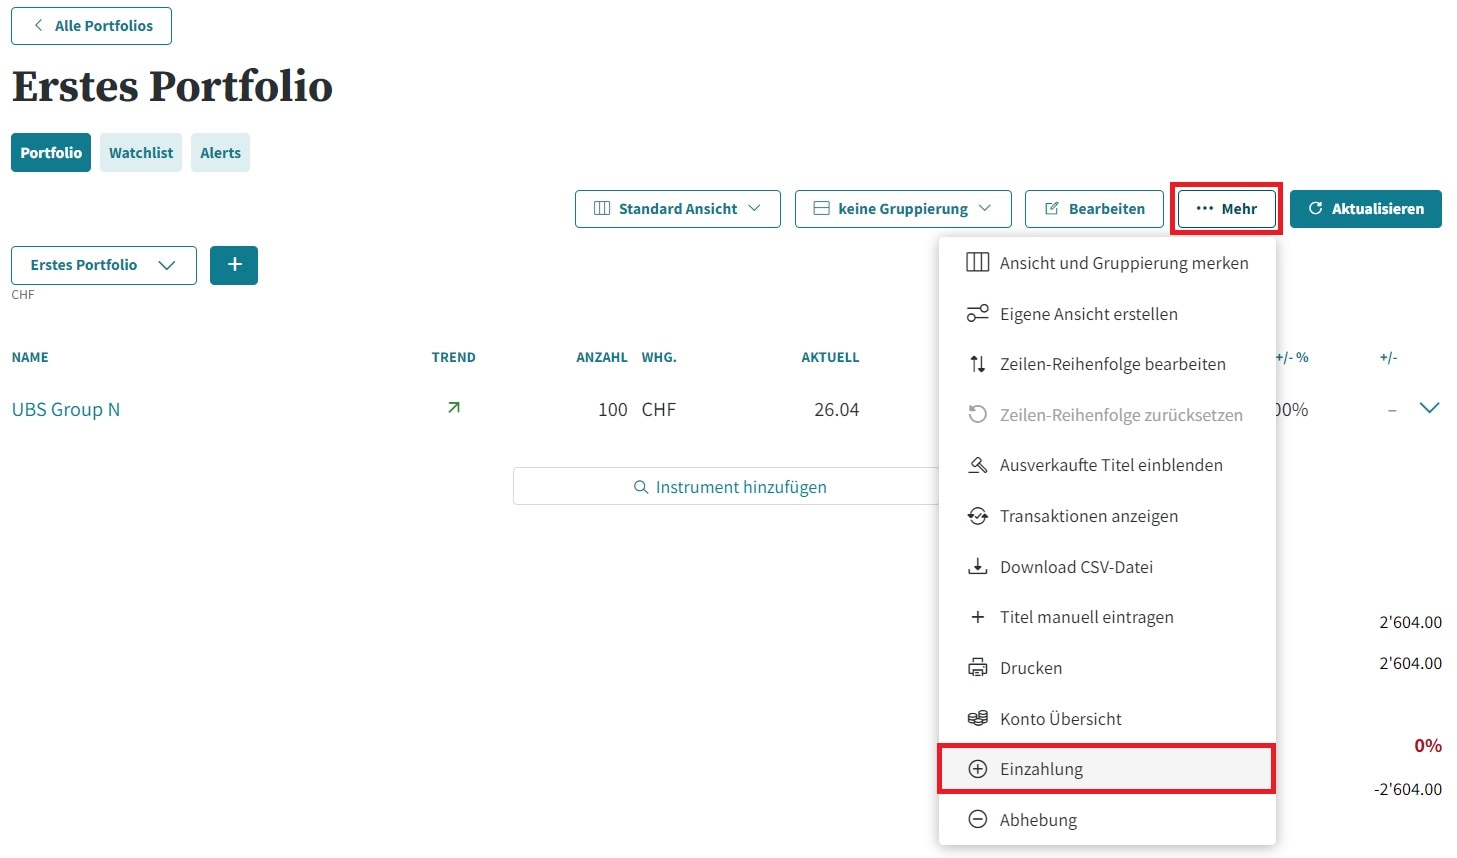The image size is (1457, 858).
Task: Click the circled plus icon for Einzahlung
Action: pyautogui.click(x=977, y=769)
